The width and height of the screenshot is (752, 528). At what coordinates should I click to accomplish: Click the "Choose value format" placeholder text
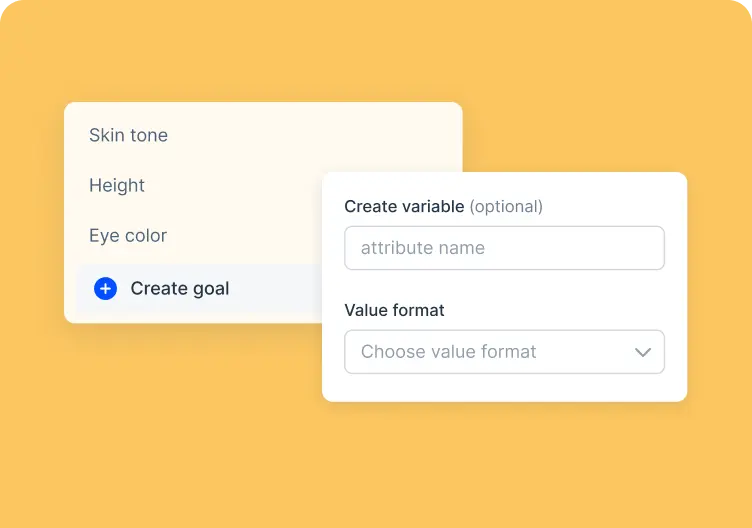pyautogui.click(x=448, y=352)
